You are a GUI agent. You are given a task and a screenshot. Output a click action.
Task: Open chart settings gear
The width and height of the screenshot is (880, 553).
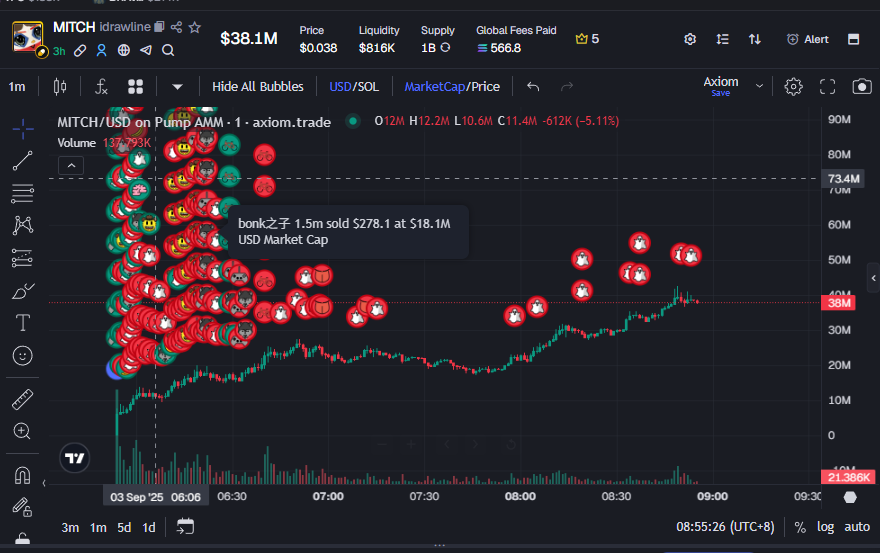pyautogui.click(x=793, y=86)
